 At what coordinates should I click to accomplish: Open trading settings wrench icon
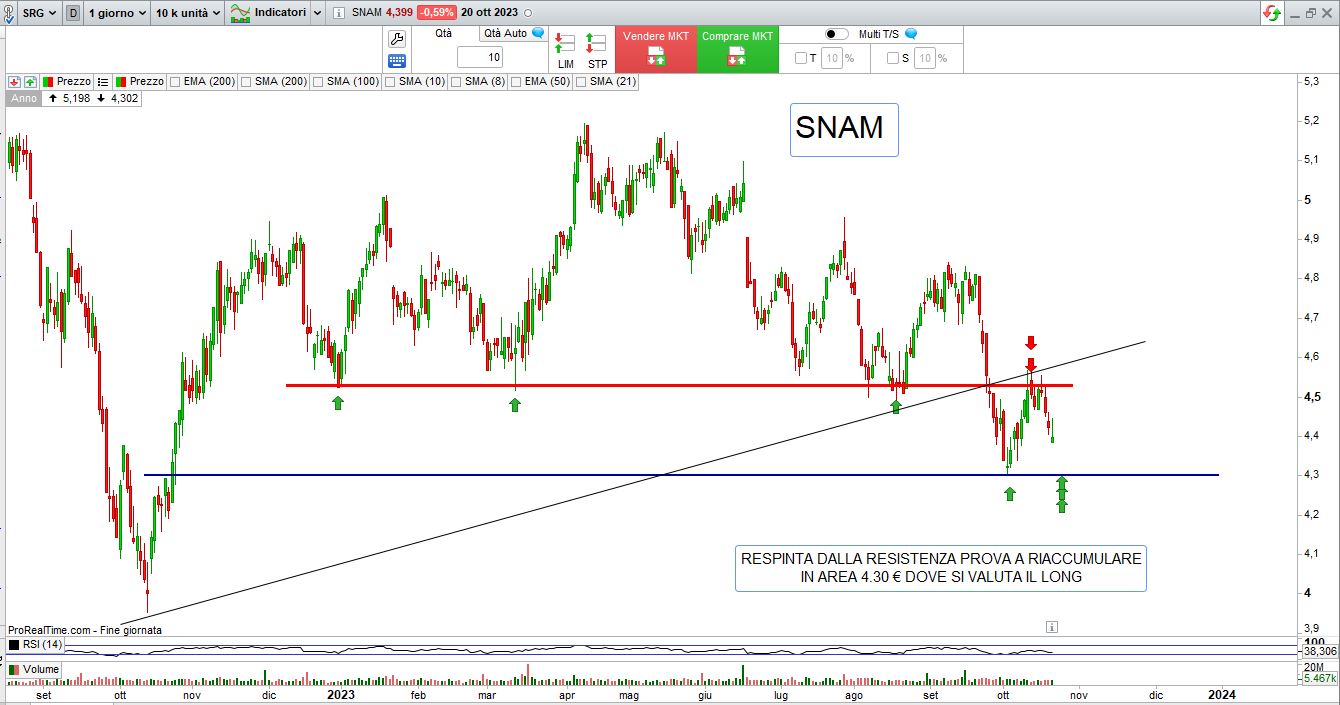pos(396,39)
